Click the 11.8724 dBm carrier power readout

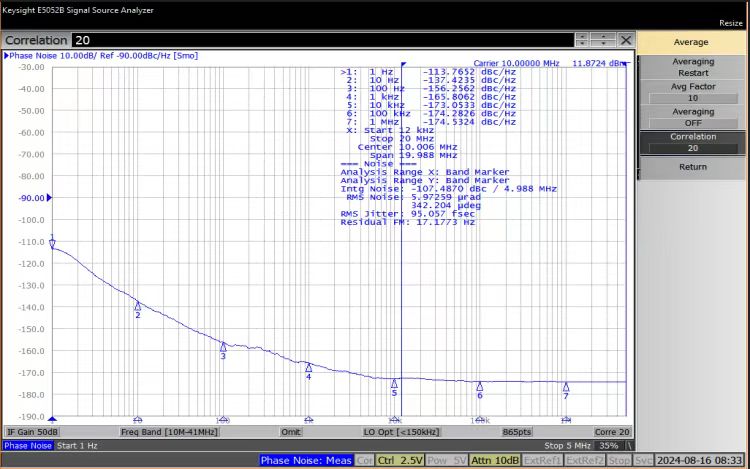(599, 63)
